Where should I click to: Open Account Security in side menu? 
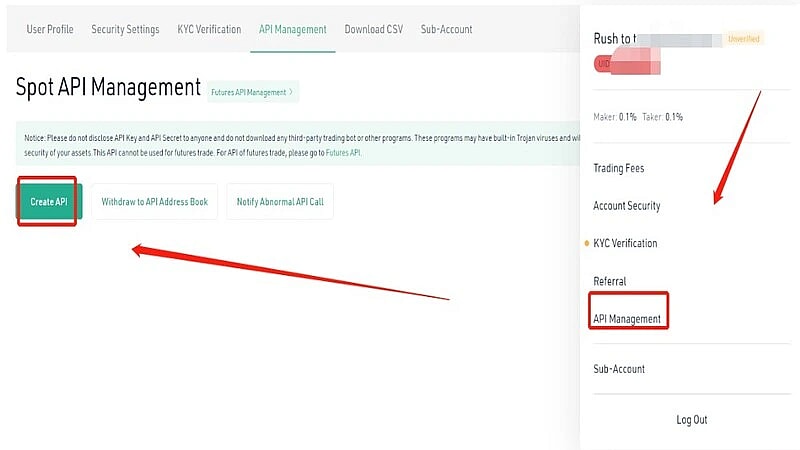click(x=627, y=206)
